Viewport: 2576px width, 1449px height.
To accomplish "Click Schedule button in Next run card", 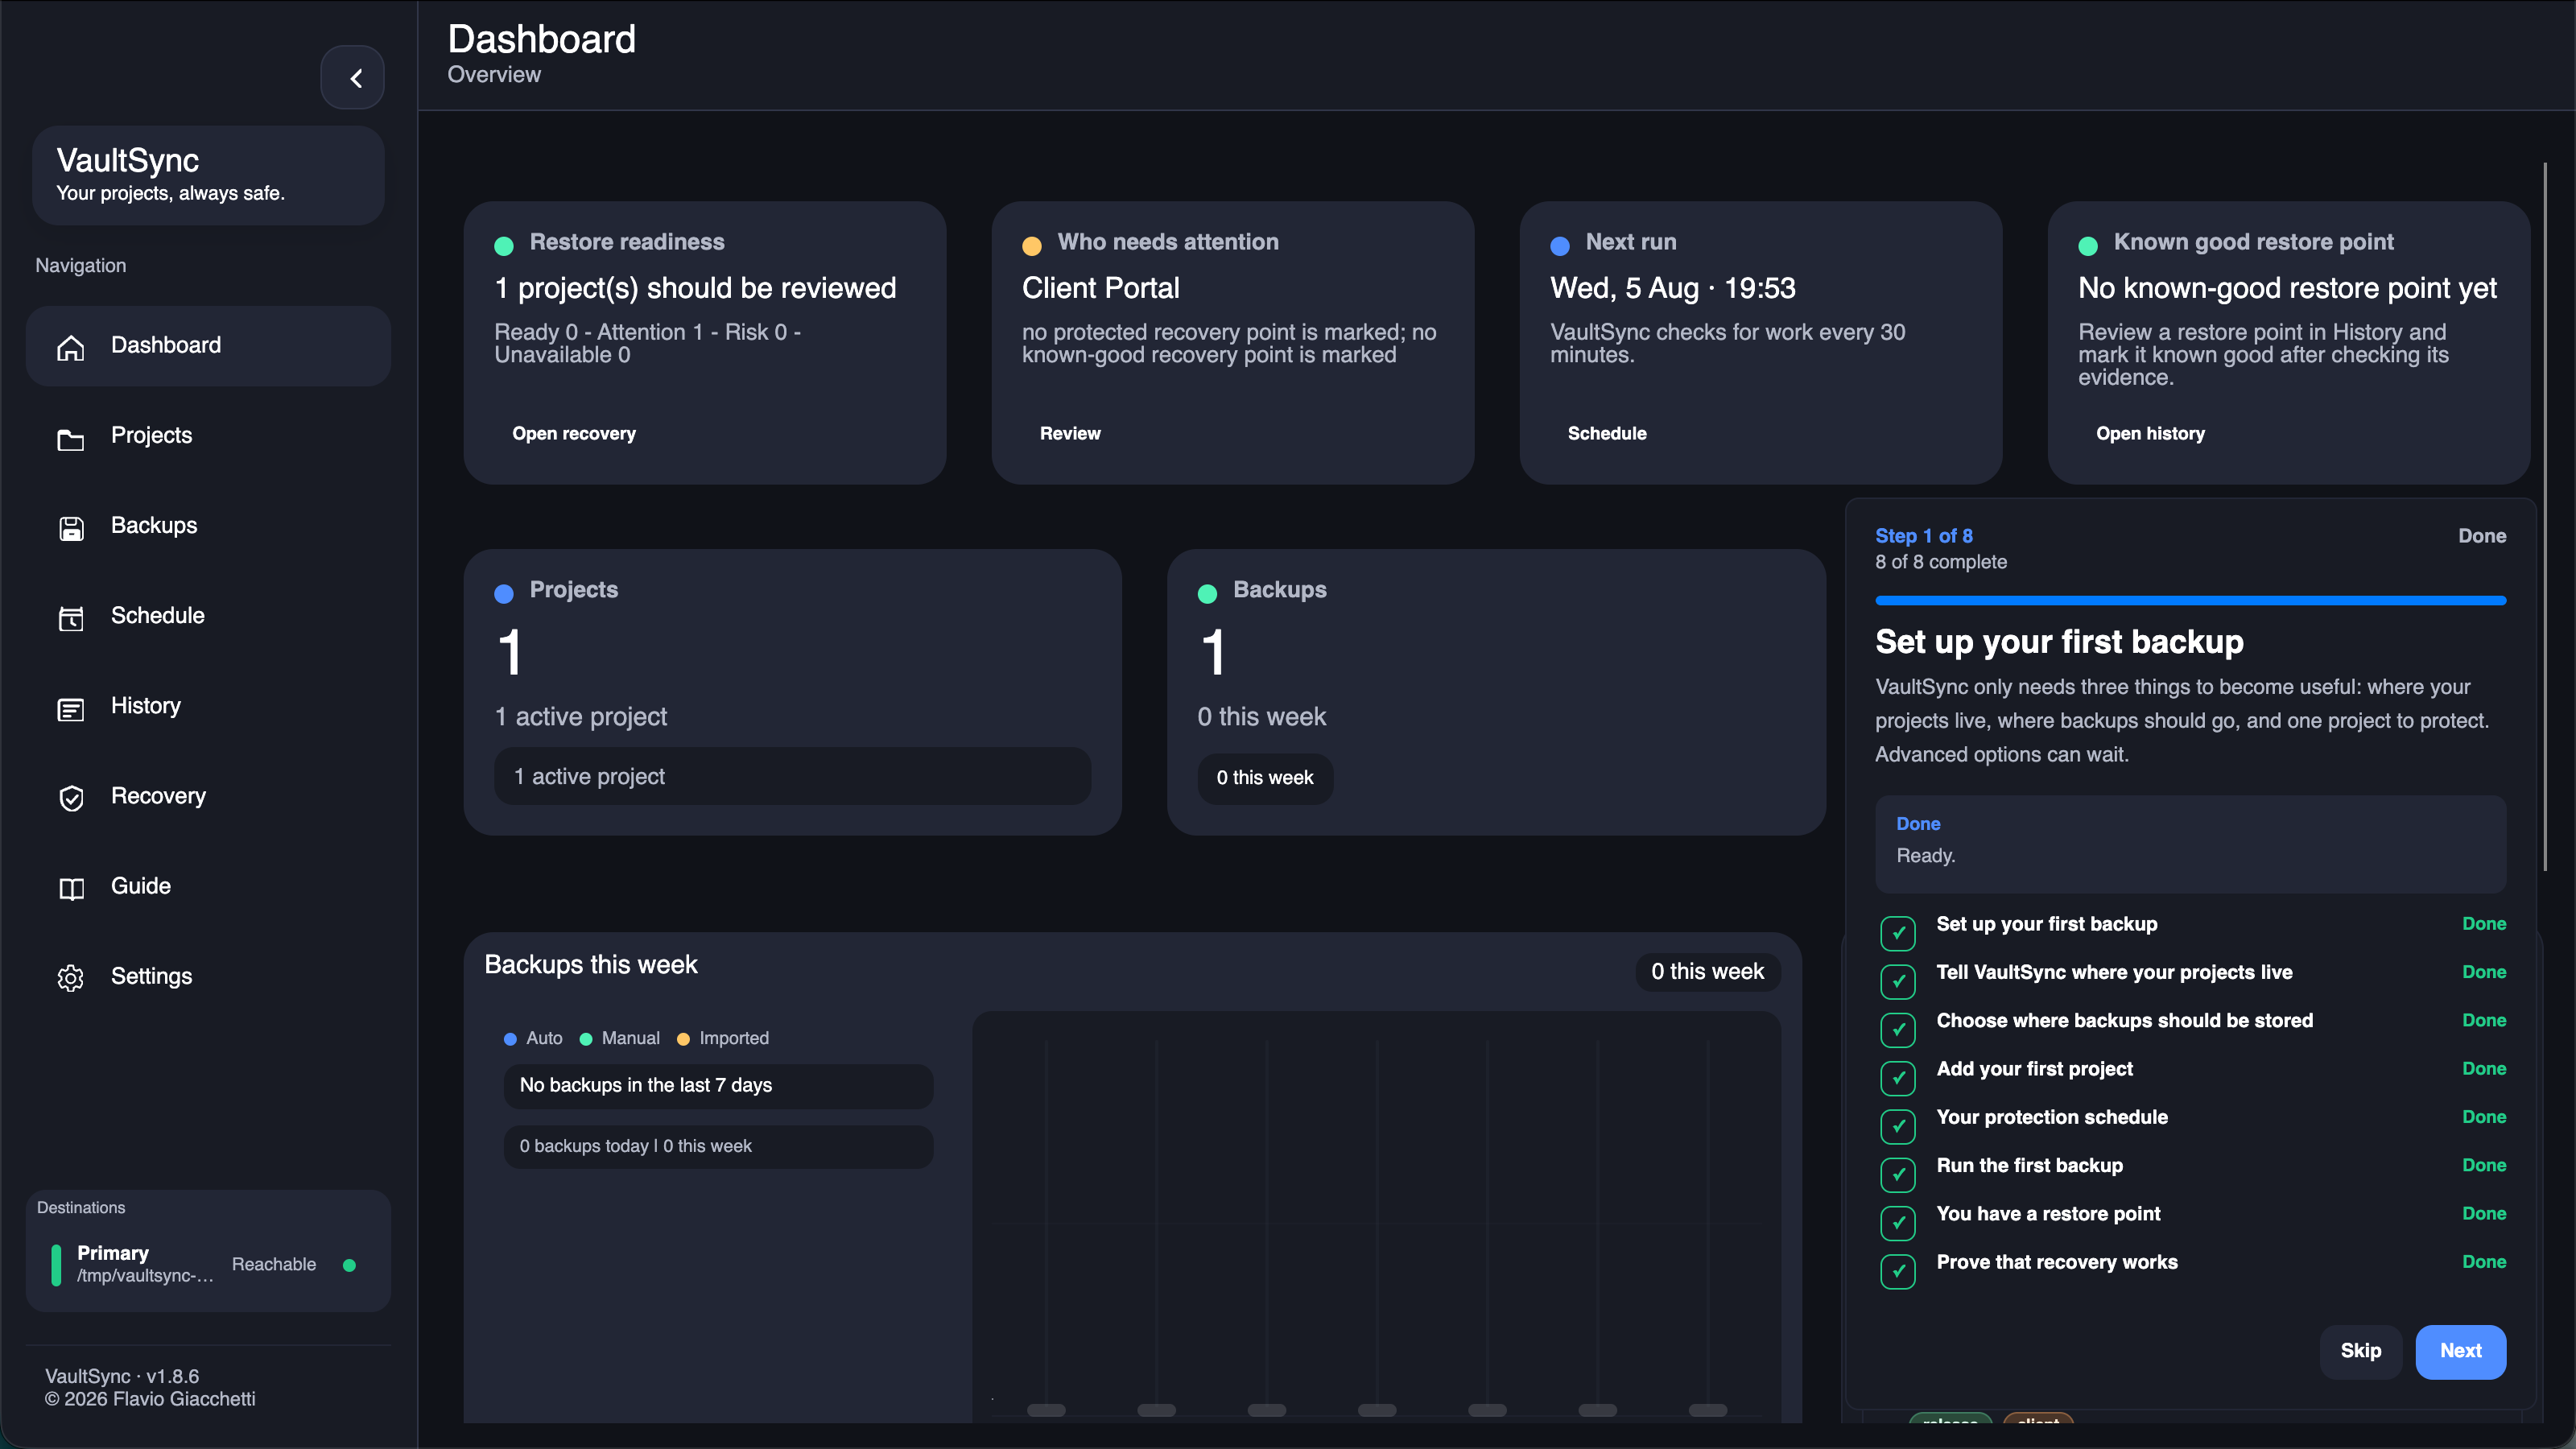I will click(x=1607, y=433).
